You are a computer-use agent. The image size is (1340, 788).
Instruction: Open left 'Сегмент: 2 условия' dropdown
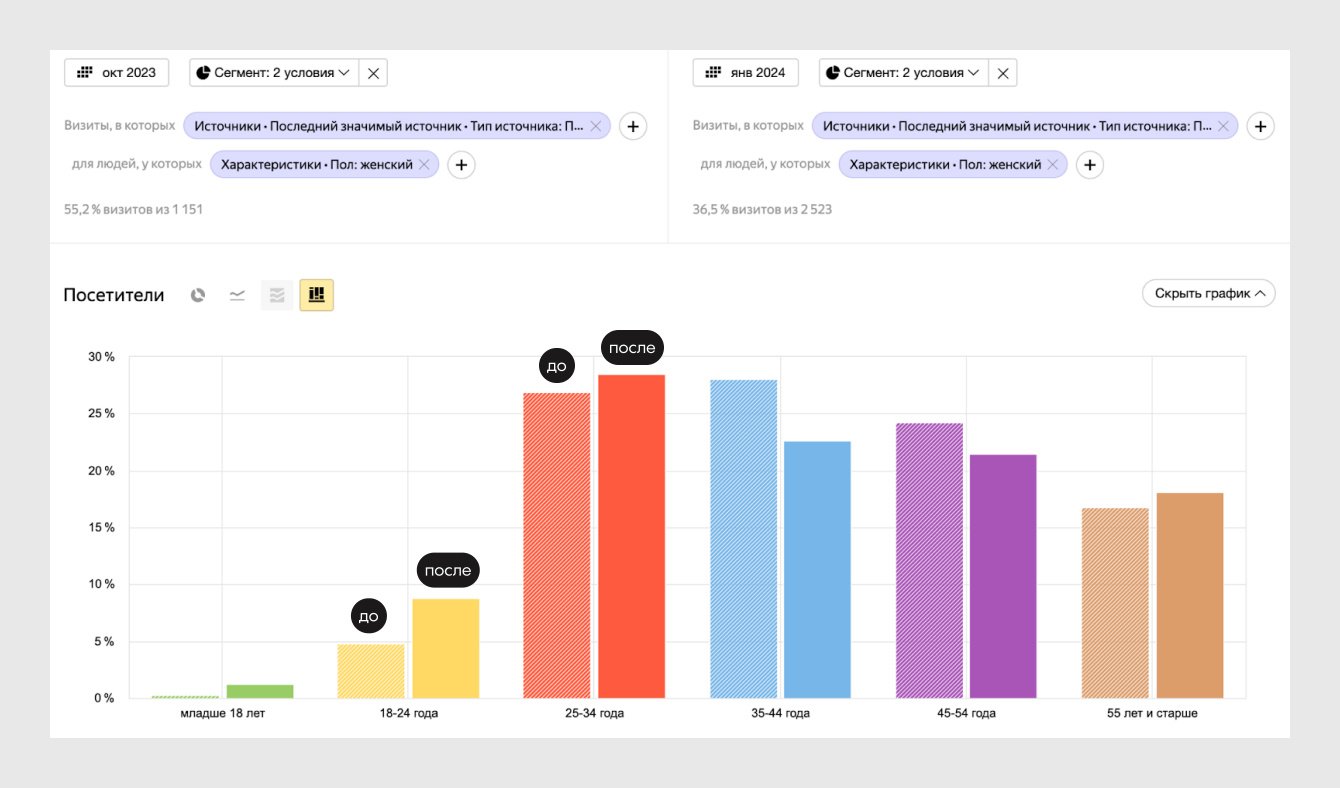click(274, 73)
